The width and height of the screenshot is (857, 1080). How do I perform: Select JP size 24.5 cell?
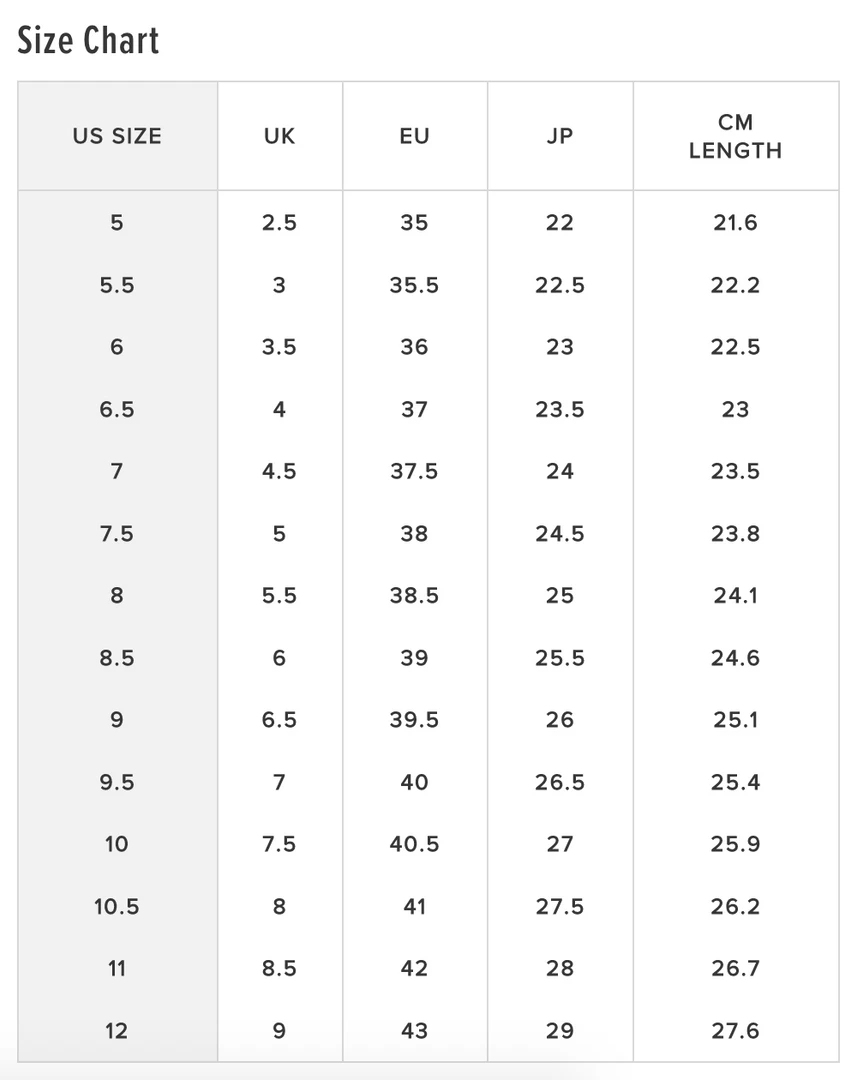click(x=560, y=533)
